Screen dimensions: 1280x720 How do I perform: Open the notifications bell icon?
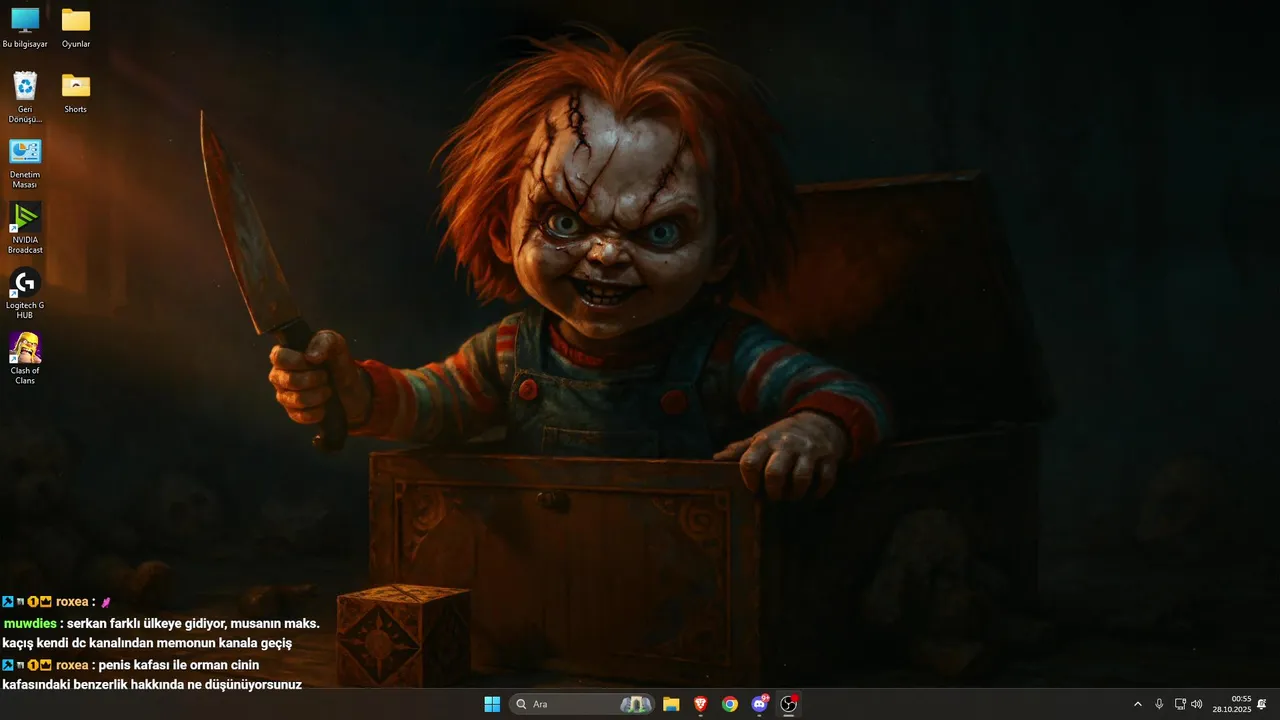[1262, 704]
